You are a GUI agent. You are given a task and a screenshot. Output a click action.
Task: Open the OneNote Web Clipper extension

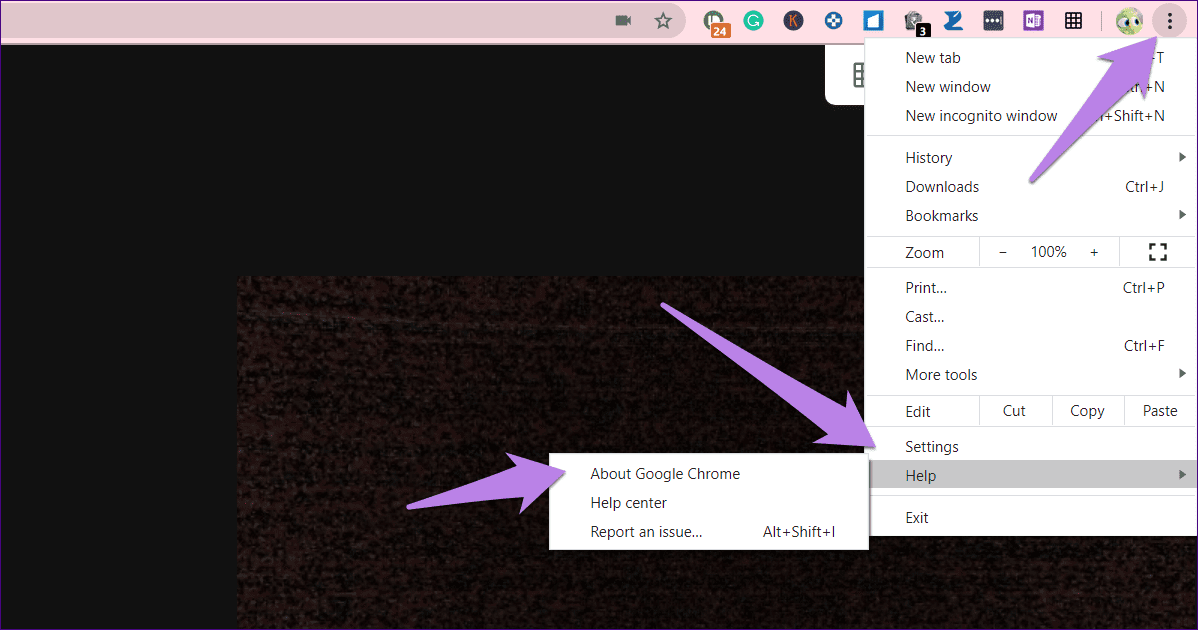pos(1033,21)
